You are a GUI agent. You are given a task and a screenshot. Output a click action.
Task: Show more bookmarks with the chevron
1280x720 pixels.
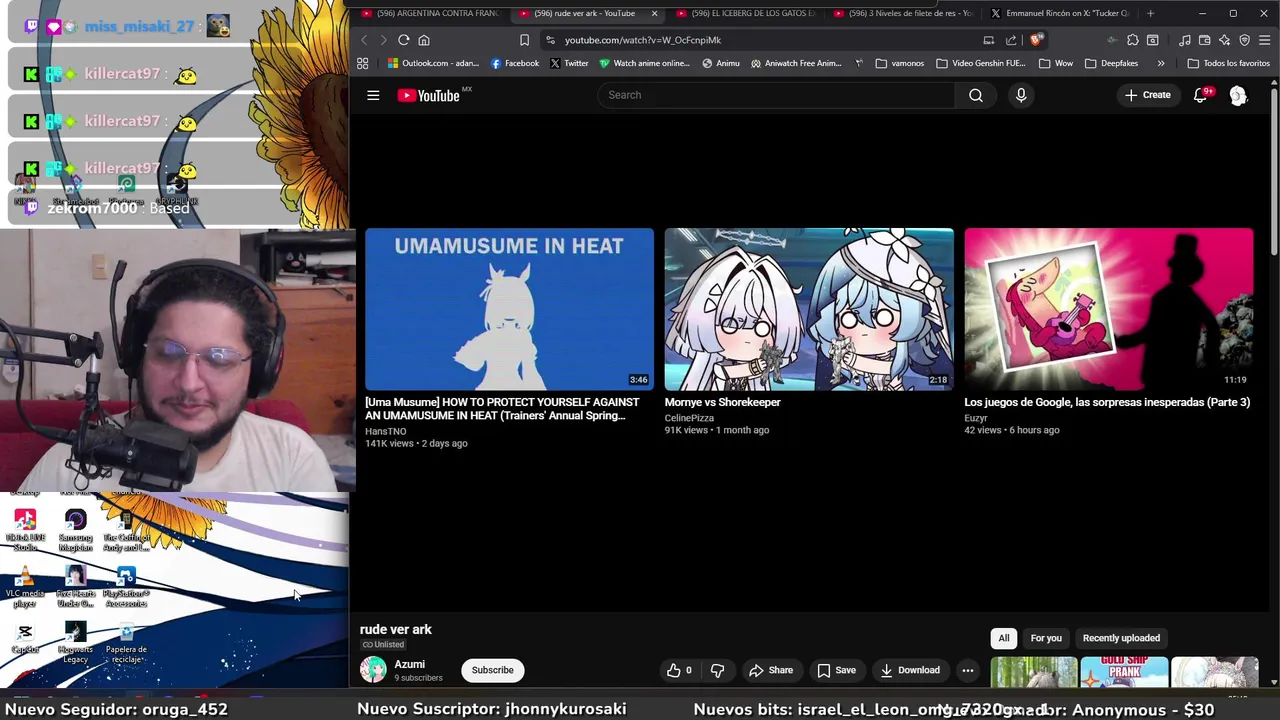1161,63
